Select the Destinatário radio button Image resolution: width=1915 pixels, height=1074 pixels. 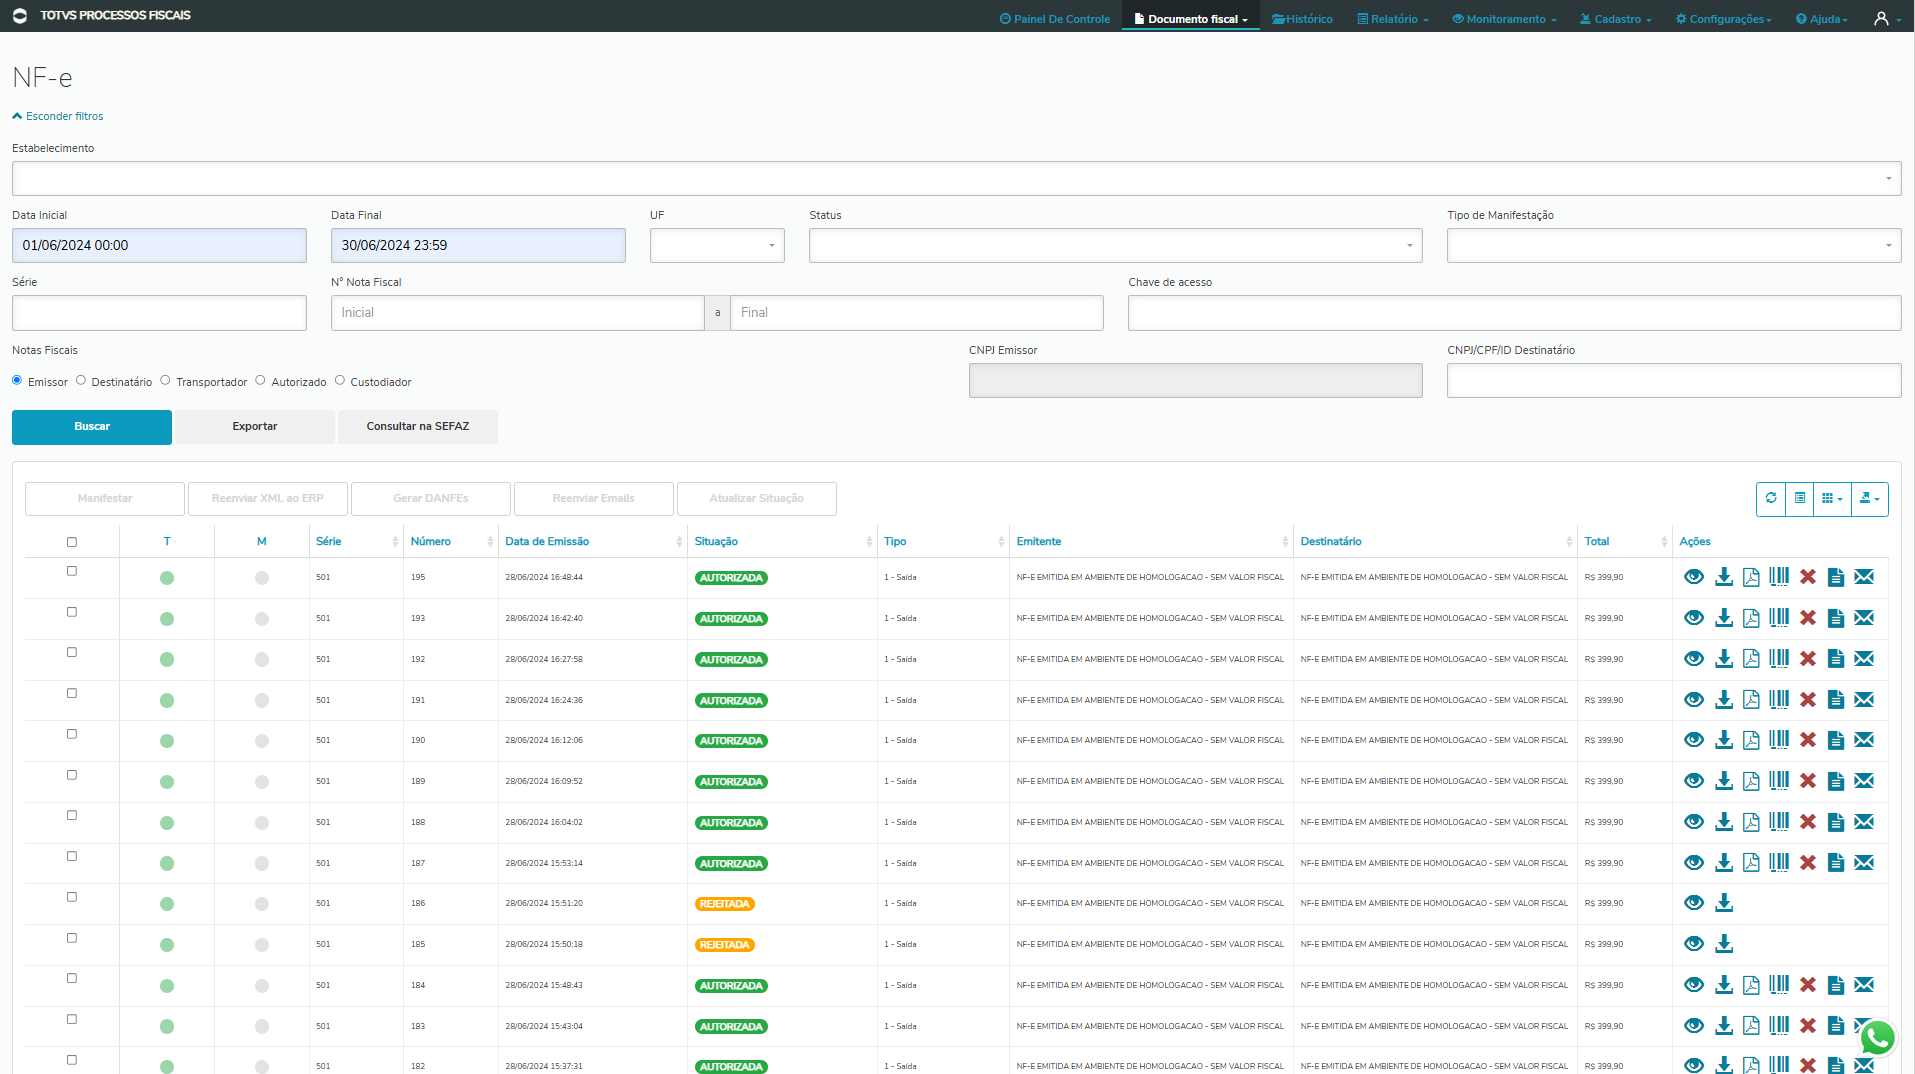click(x=81, y=380)
